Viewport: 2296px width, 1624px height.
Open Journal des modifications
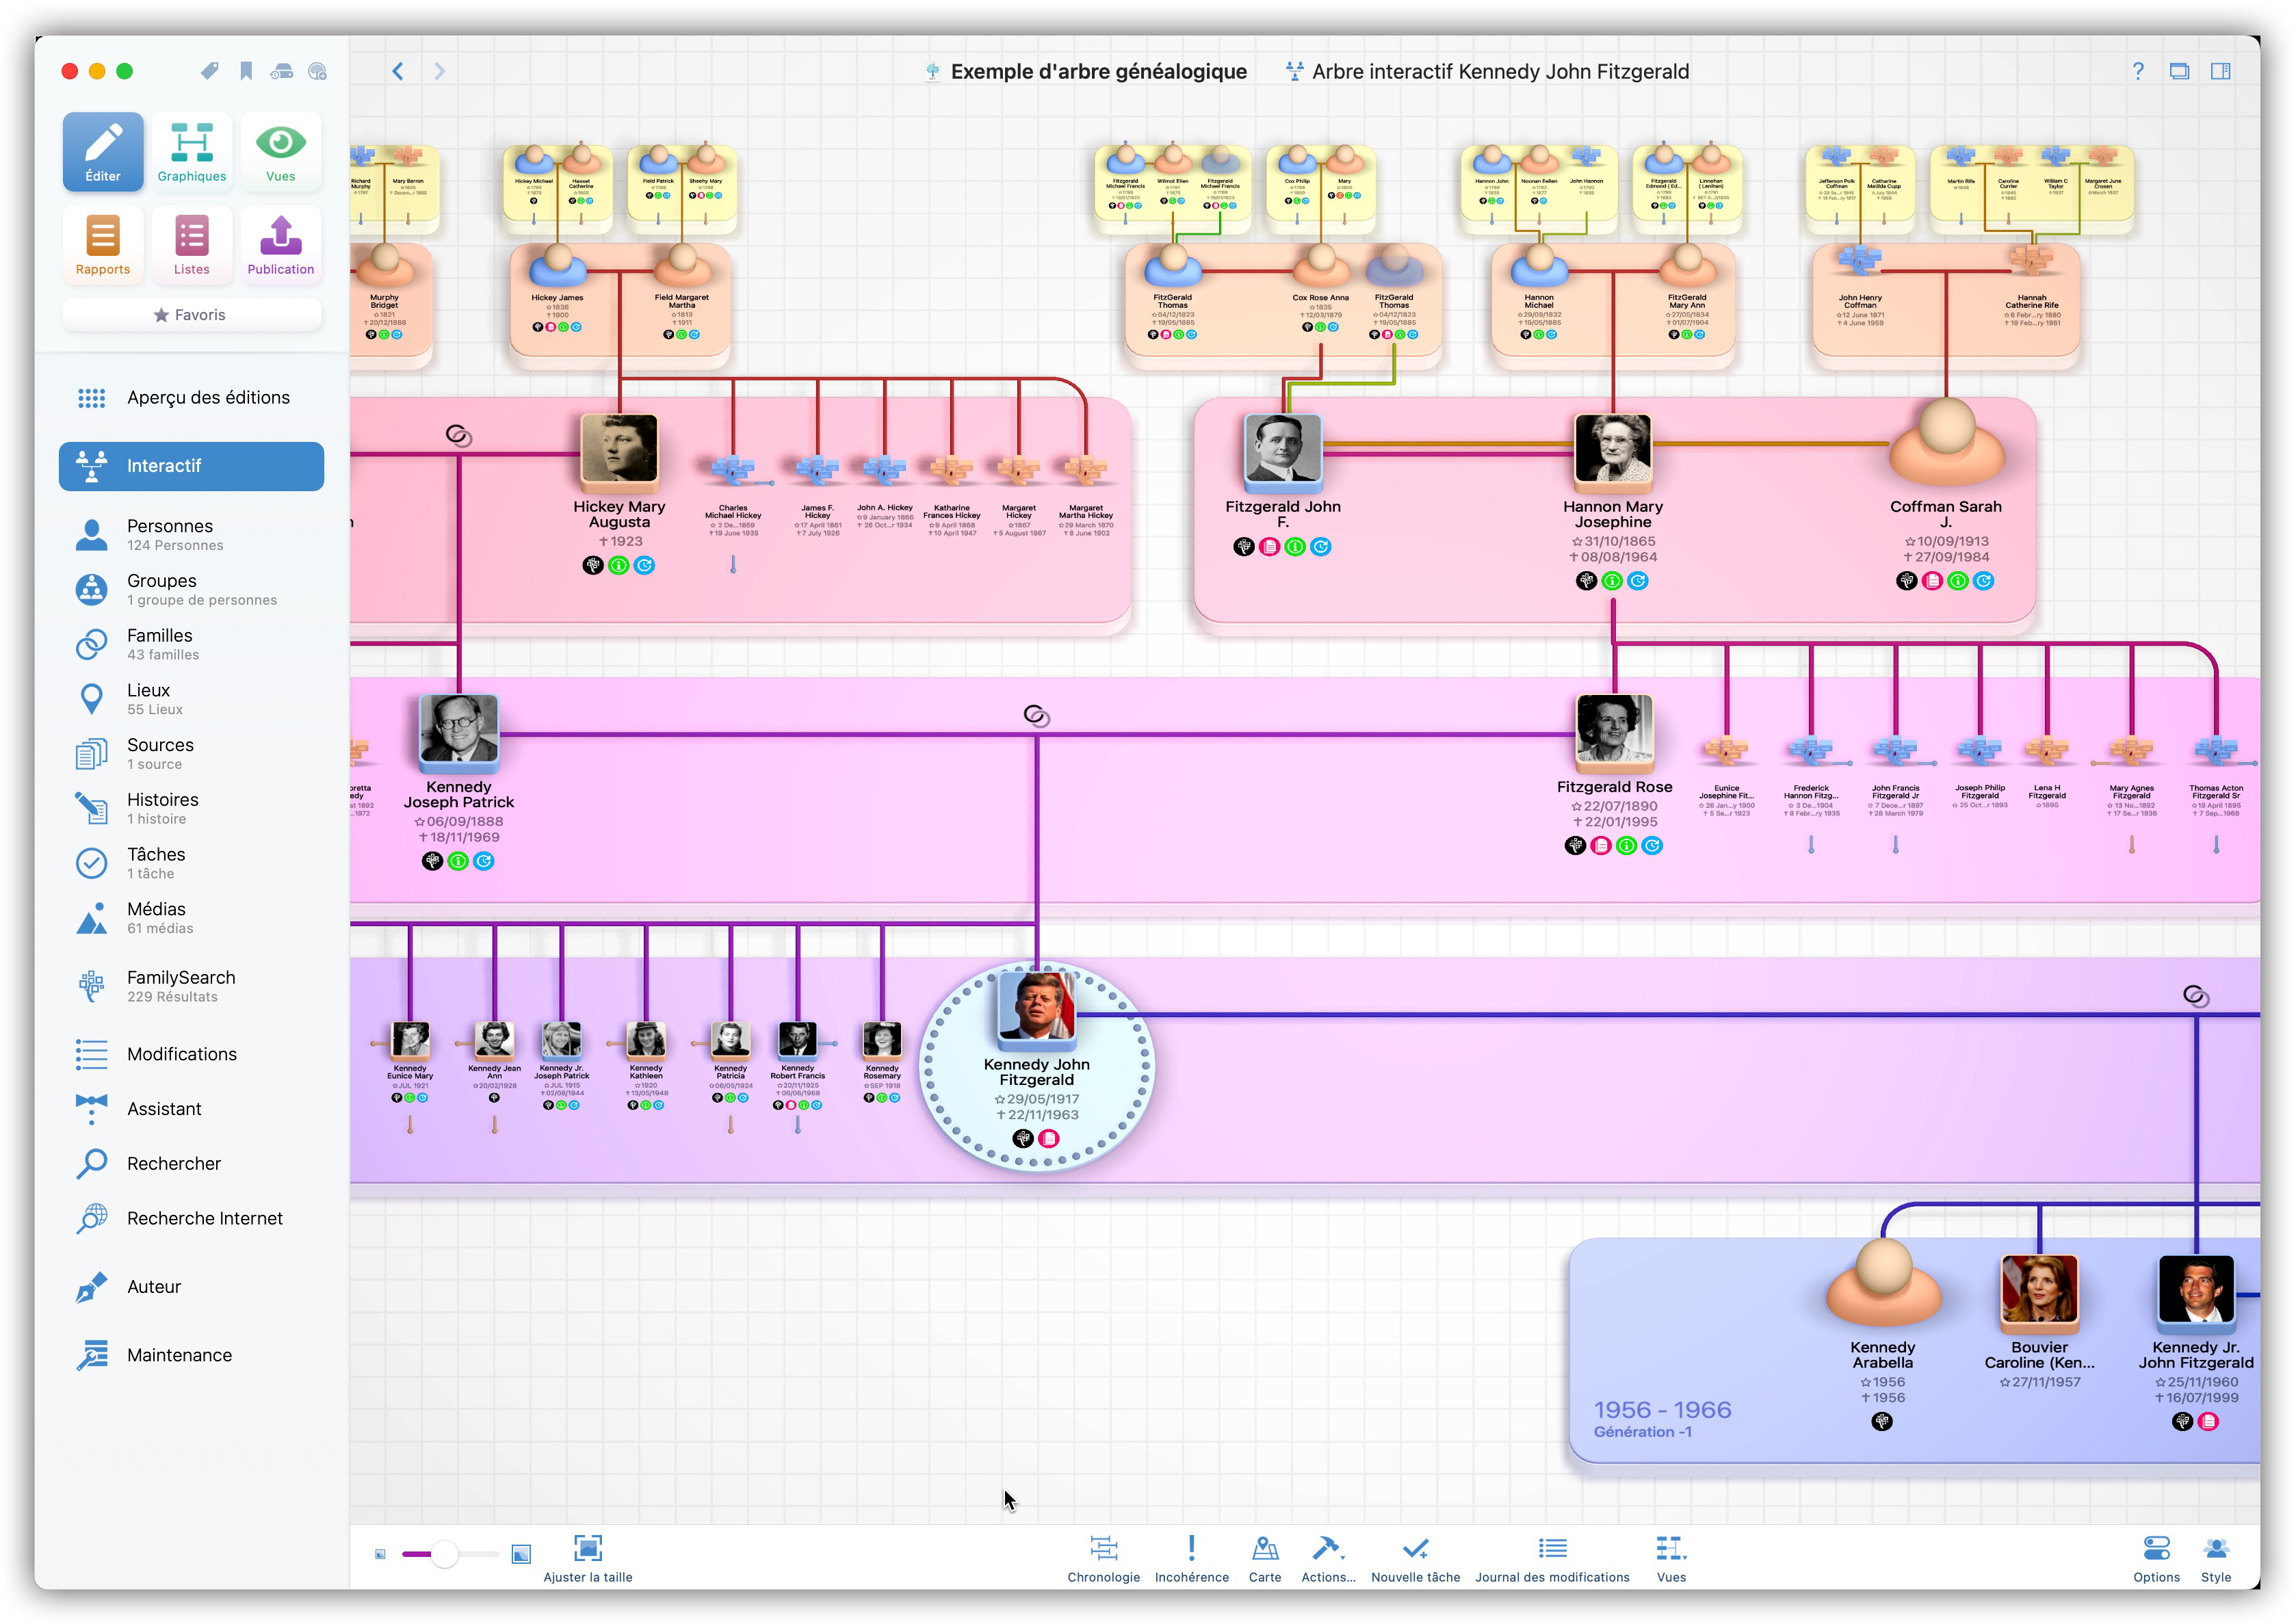click(x=1551, y=1557)
